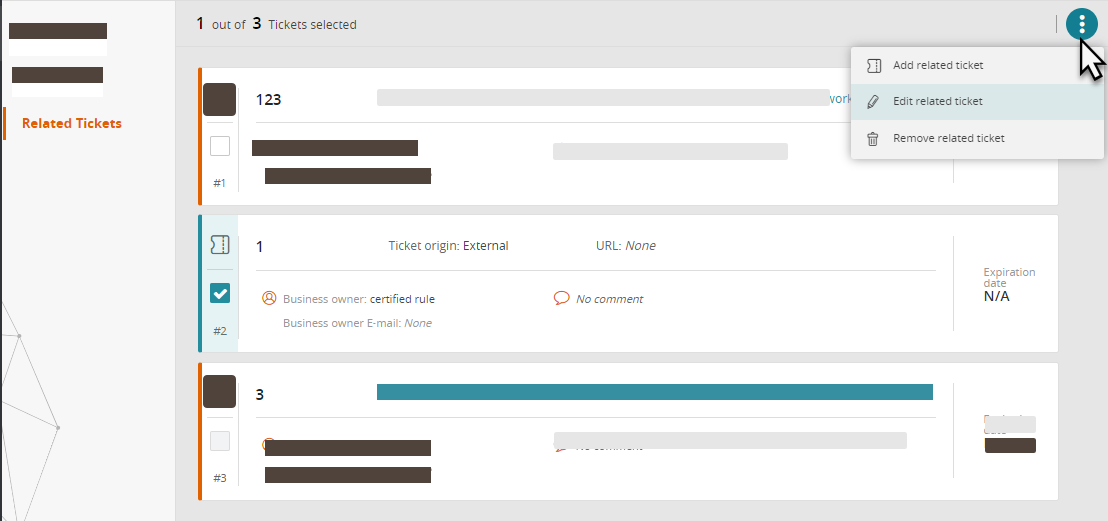Screen dimensions: 1108x521
Task: Click the trash icon for Remove related ticket
Action: 873,139
